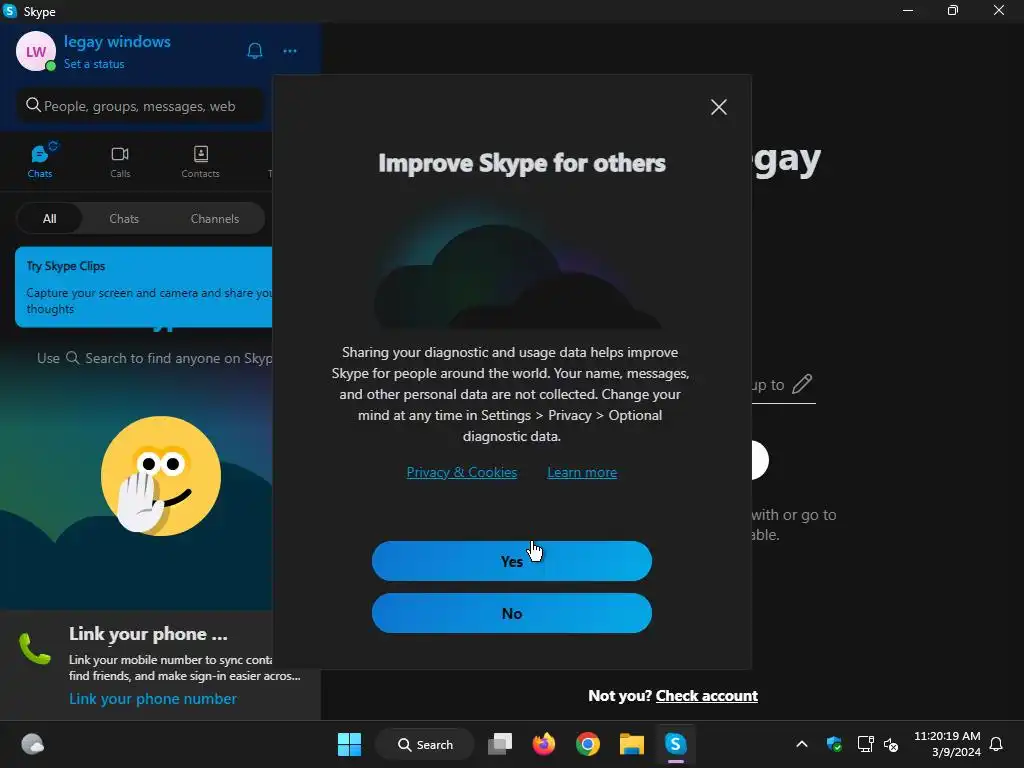Open the clock and date flyout
This screenshot has width=1024, height=768.
coord(947,744)
